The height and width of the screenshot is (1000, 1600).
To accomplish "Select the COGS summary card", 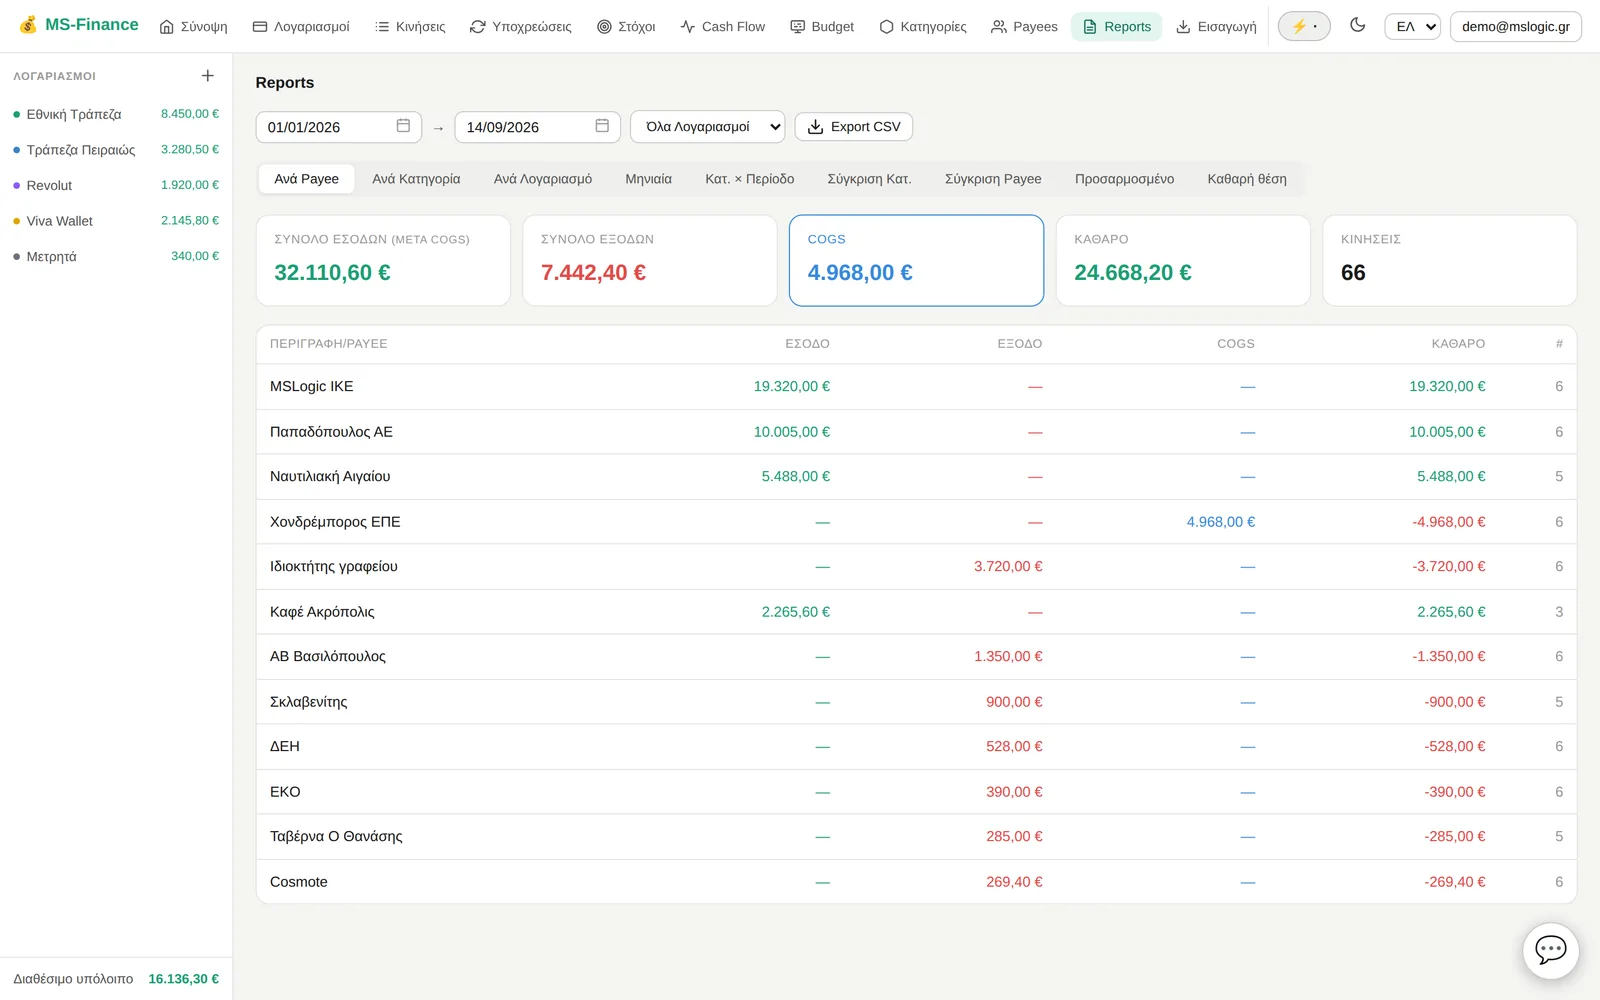I will pos(916,260).
